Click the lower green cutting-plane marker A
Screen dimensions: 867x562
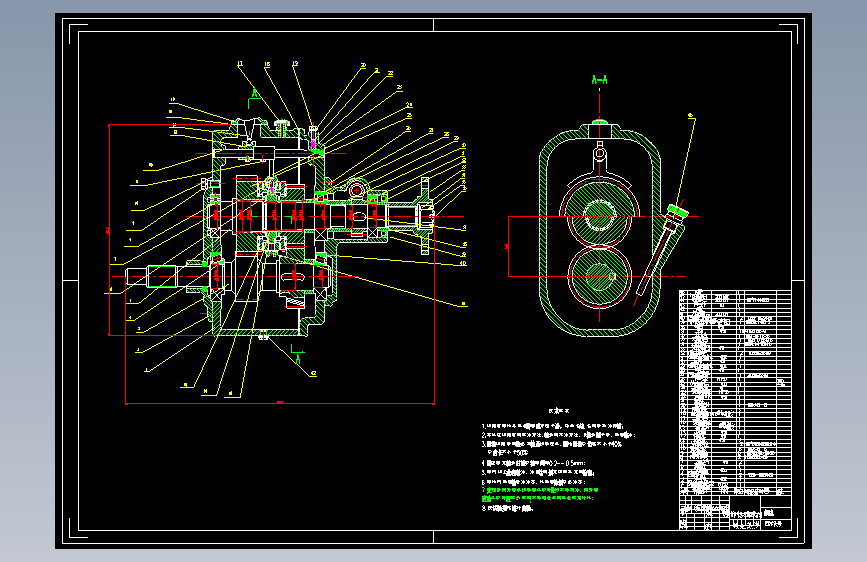pyautogui.click(x=297, y=354)
